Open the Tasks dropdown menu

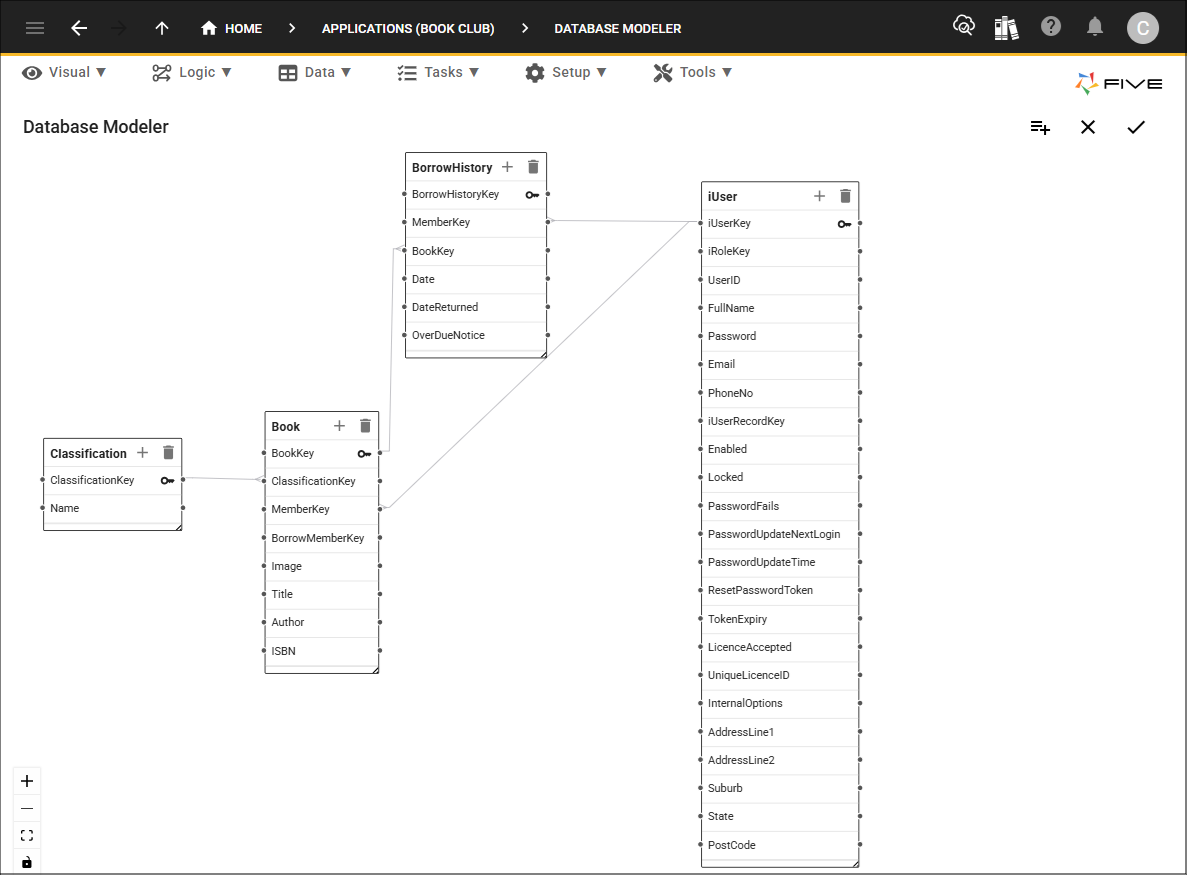point(438,73)
